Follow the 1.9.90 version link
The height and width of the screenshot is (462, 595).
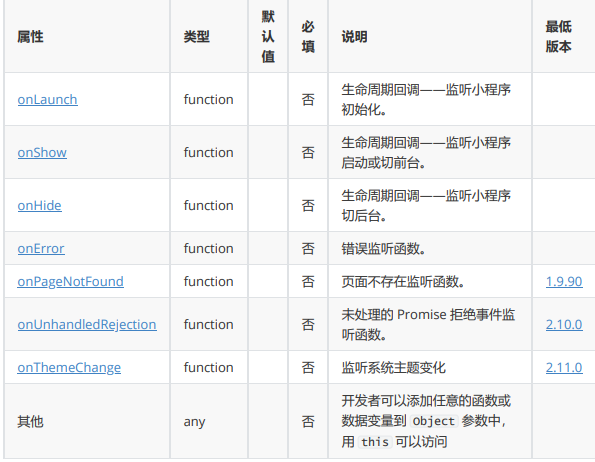click(564, 281)
